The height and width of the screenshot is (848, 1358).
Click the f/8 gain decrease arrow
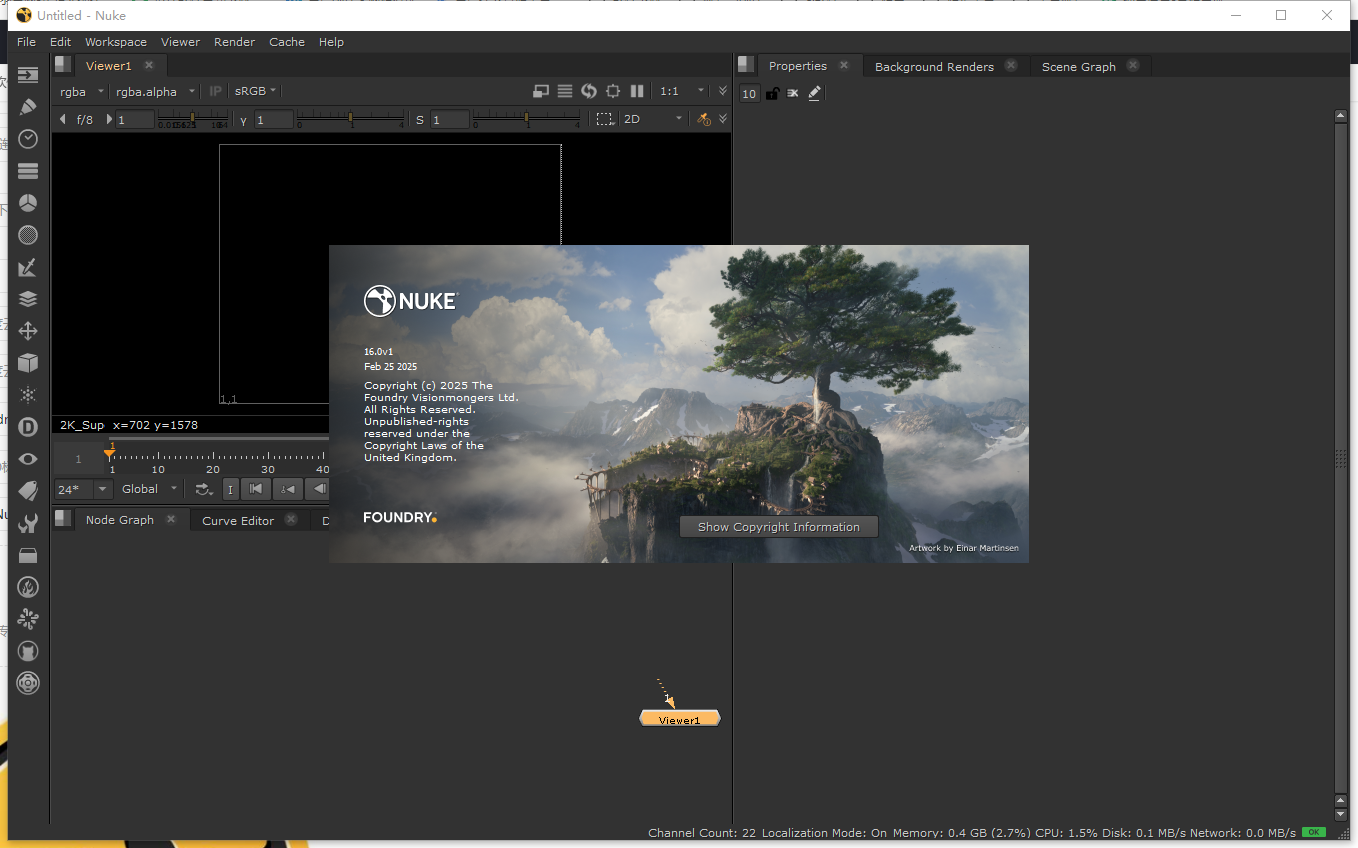63,119
